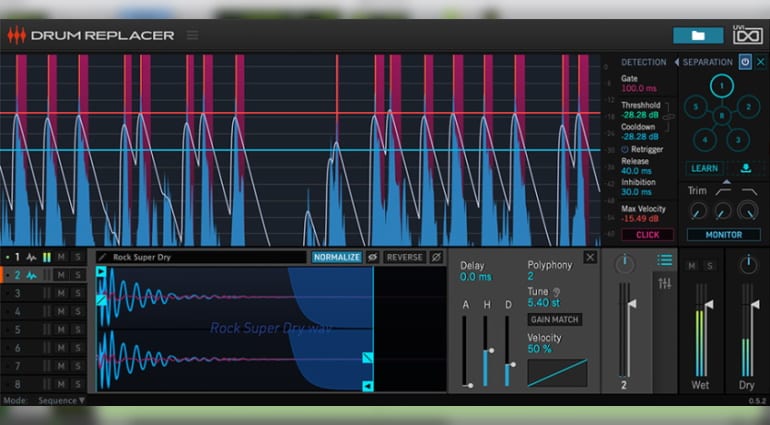Select the Threshold value -28.28 dB
The image size is (770, 425).
tap(639, 115)
